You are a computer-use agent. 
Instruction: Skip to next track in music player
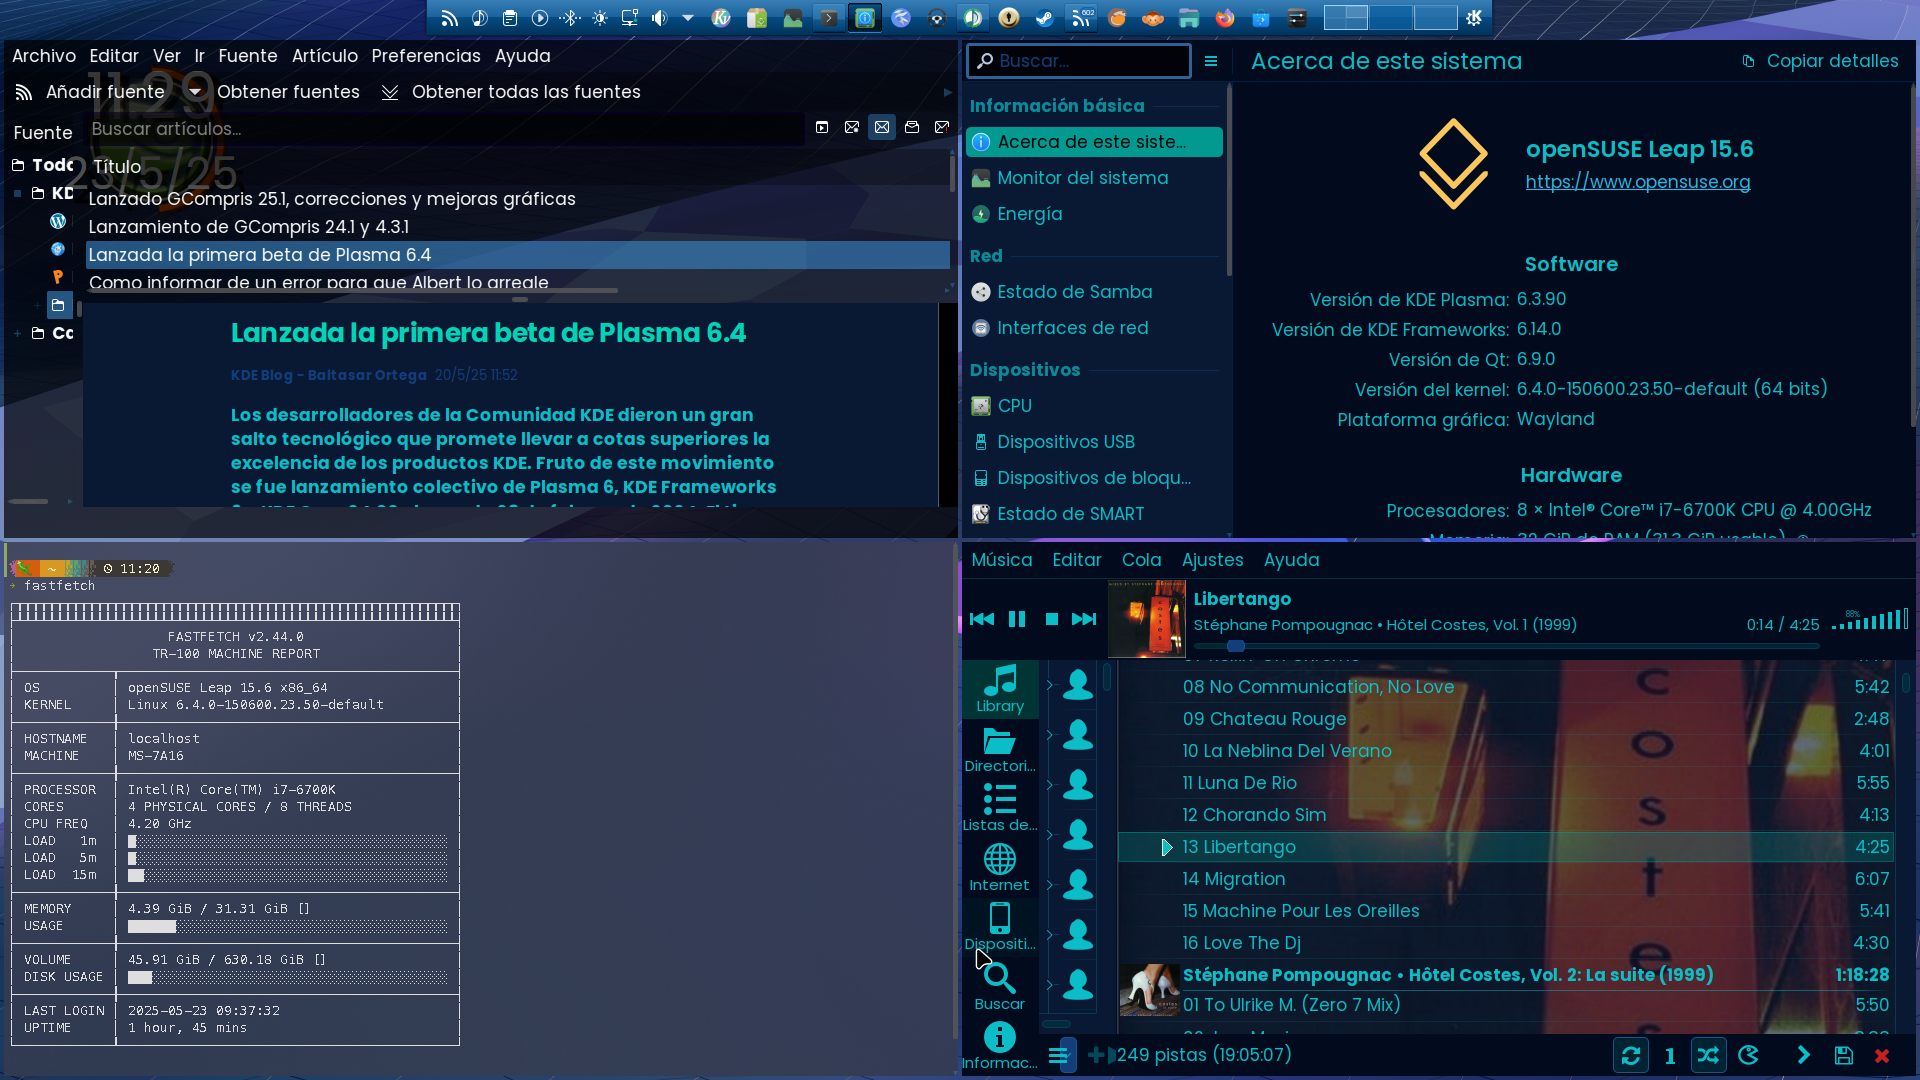point(1084,619)
